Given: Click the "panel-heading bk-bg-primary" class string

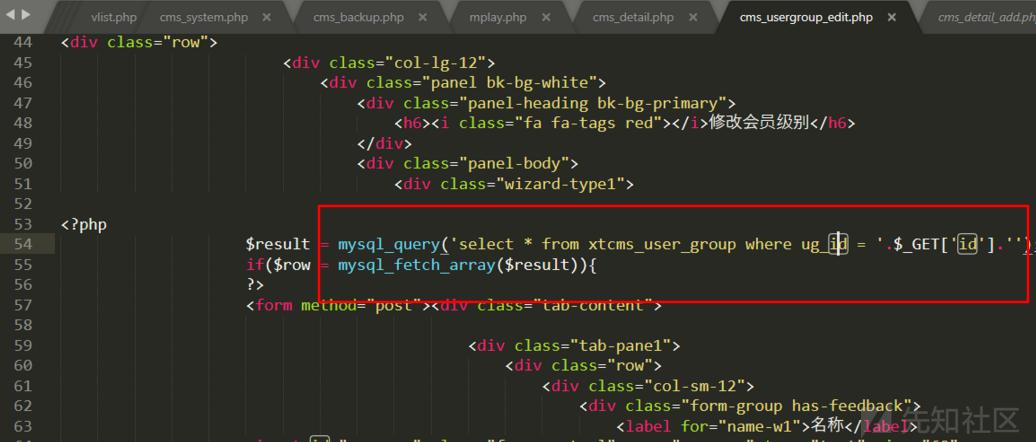Looking at the screenshot, I should (x=593, y=103).
